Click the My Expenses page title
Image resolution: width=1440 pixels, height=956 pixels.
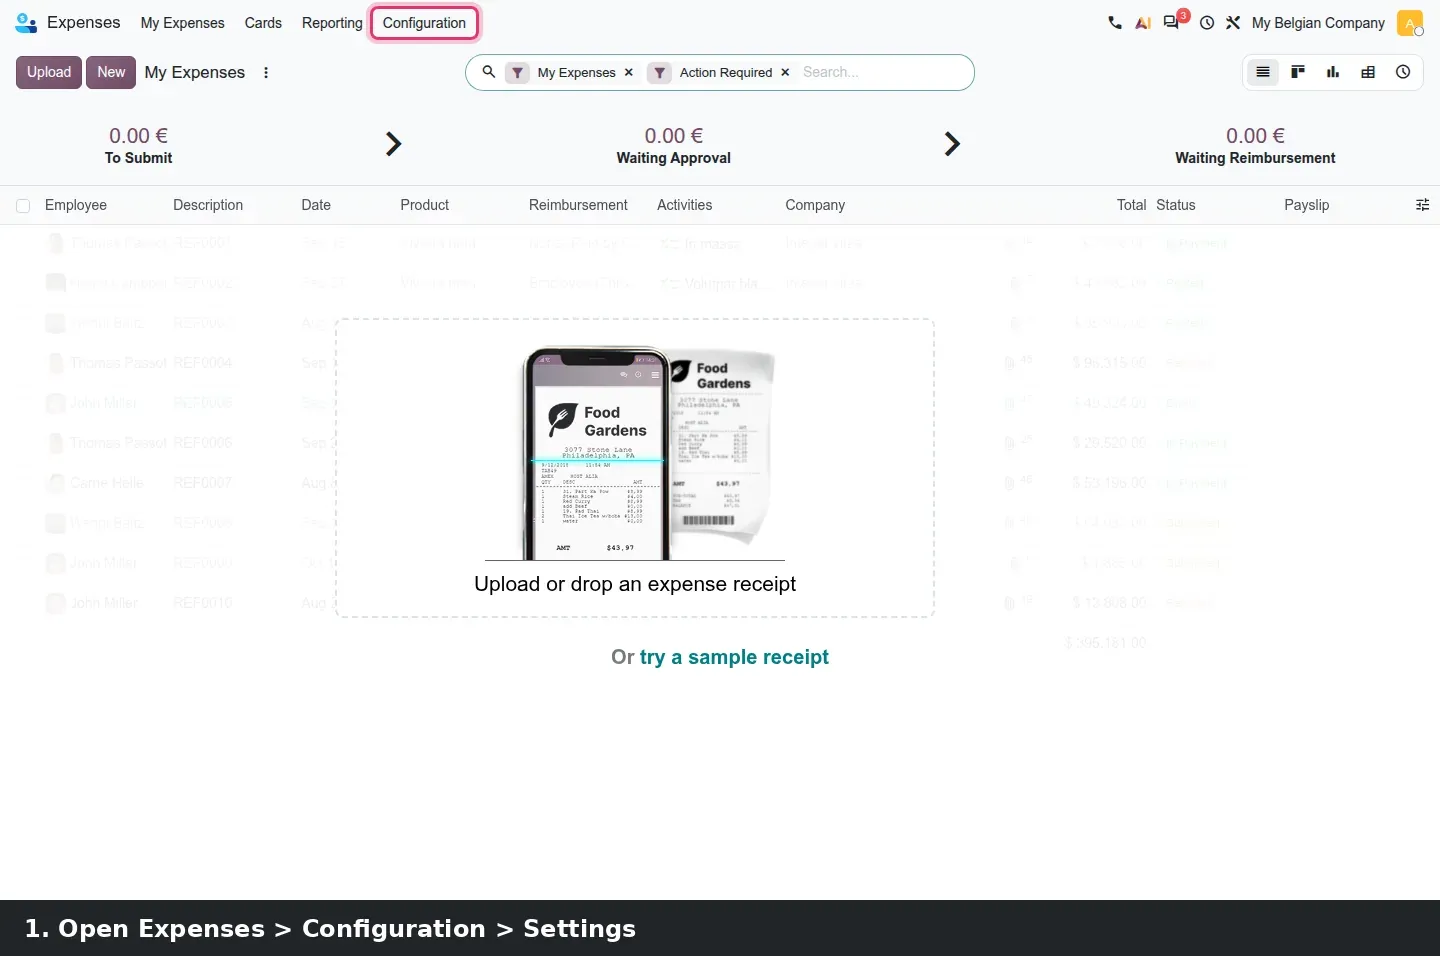point(195,72)
